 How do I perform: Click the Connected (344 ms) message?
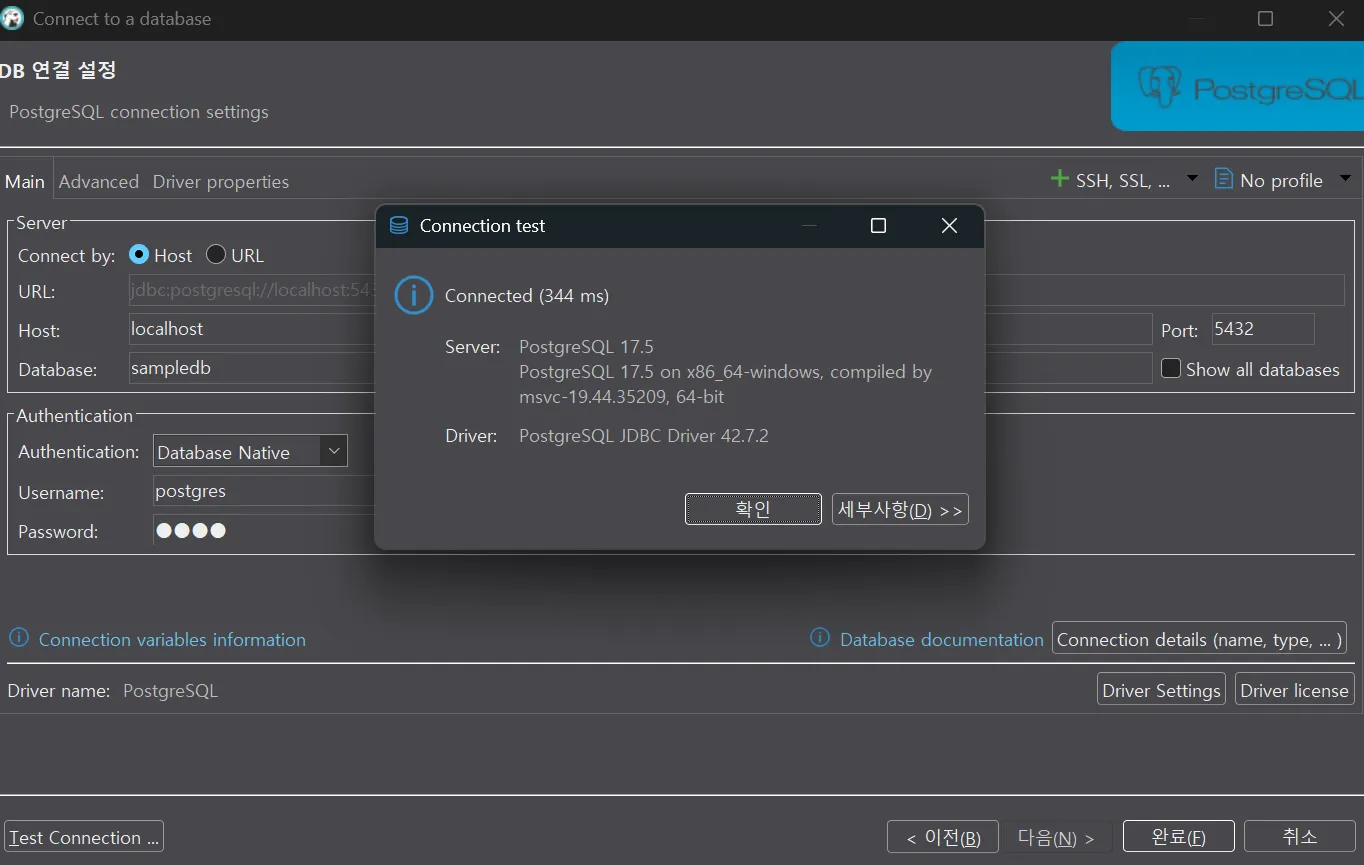coord(527,296)
